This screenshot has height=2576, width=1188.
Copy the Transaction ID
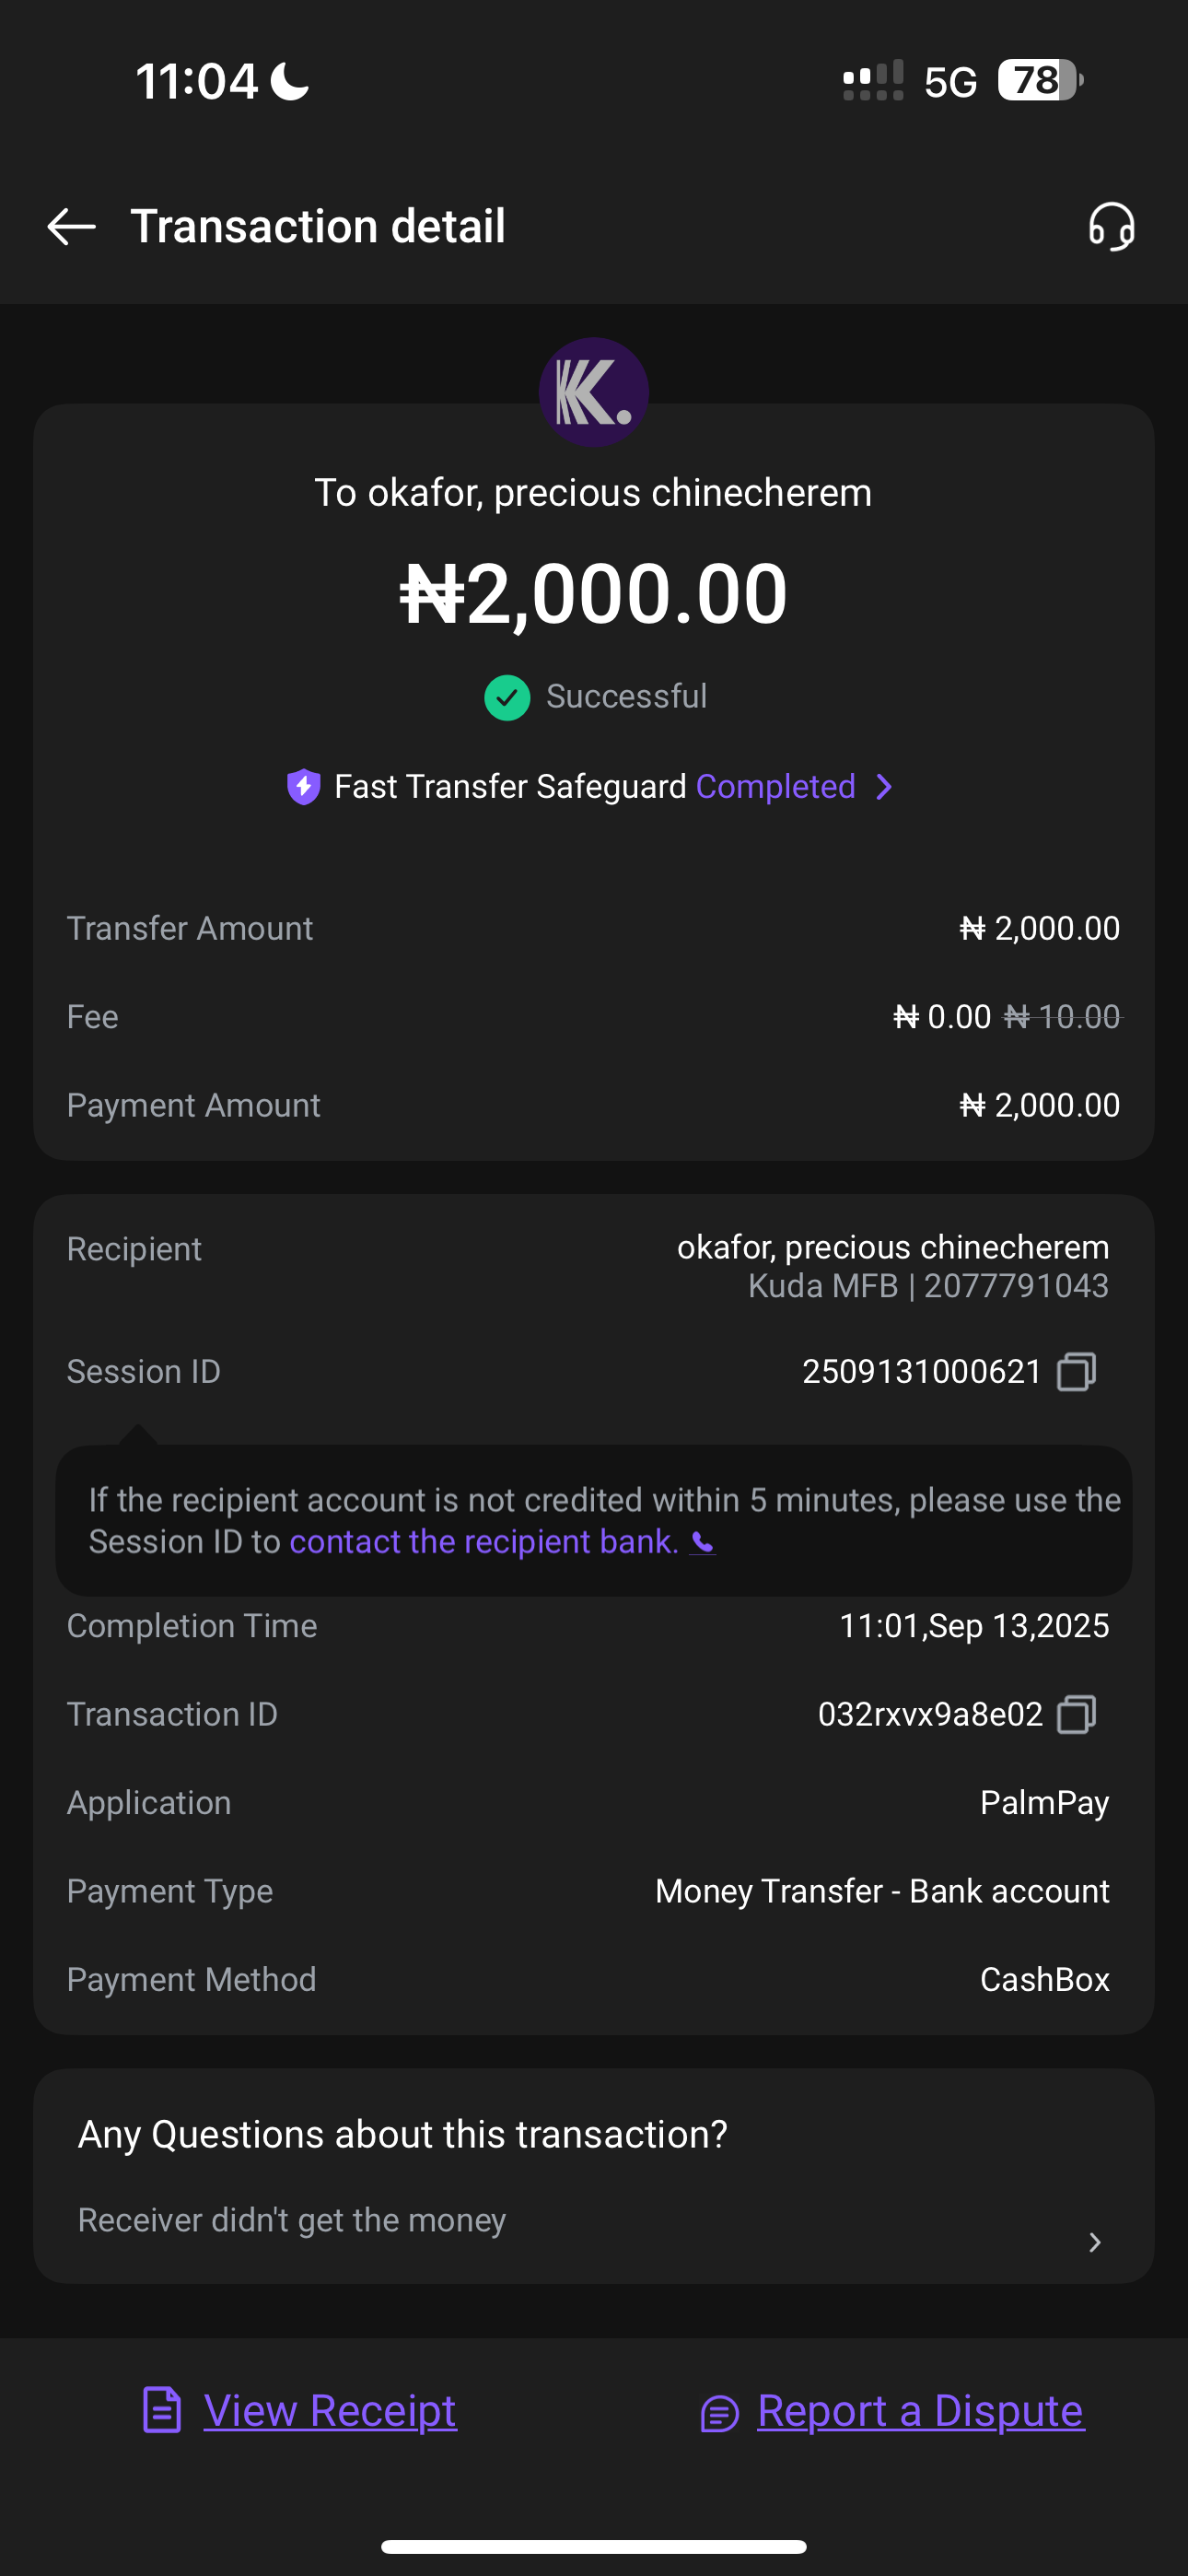coord(1077,1714)
